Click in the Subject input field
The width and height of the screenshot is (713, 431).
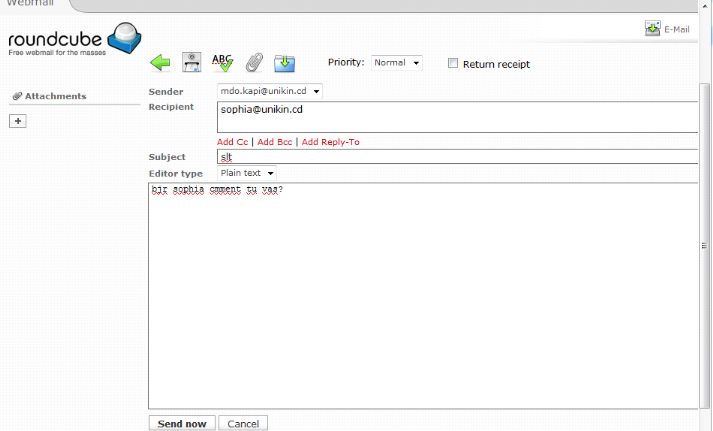[x=456, y=157]
